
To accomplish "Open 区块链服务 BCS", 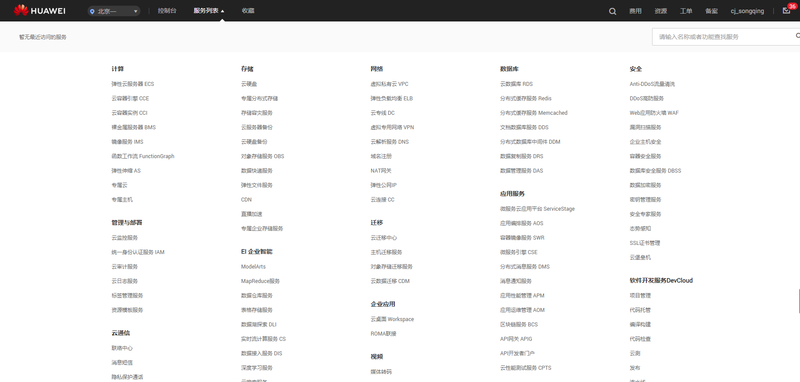I will coord(519,324).
